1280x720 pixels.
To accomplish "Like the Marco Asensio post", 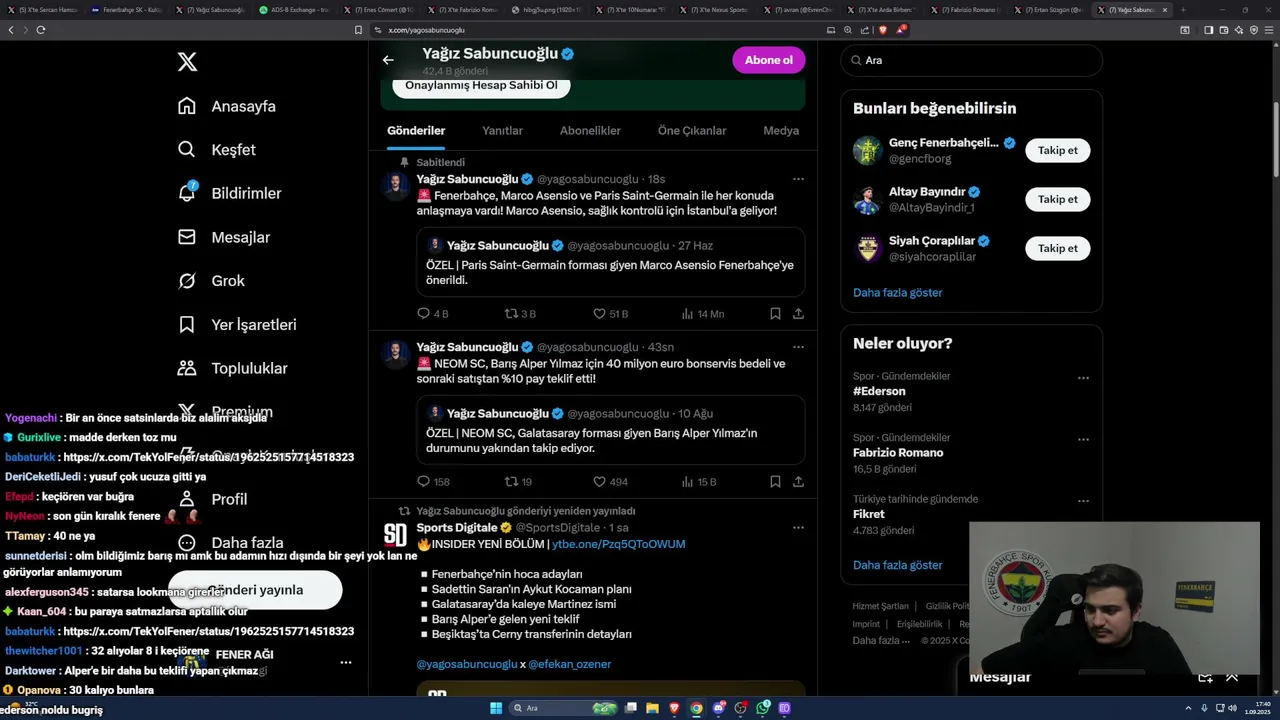I will coord(610,314).
